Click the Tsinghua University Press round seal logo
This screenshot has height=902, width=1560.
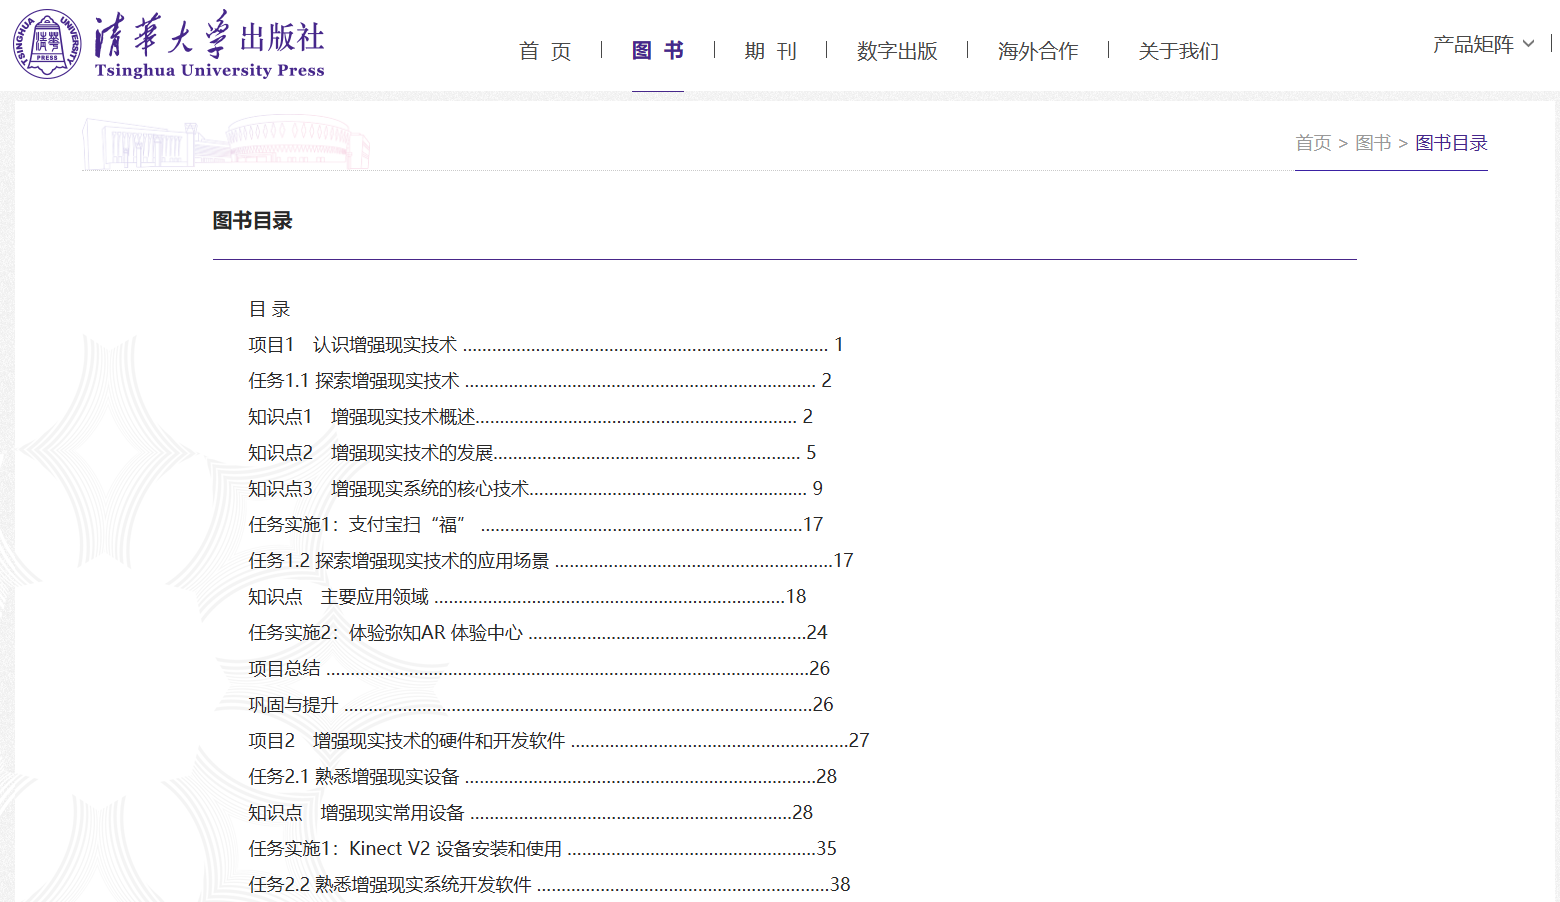[46, 44]
